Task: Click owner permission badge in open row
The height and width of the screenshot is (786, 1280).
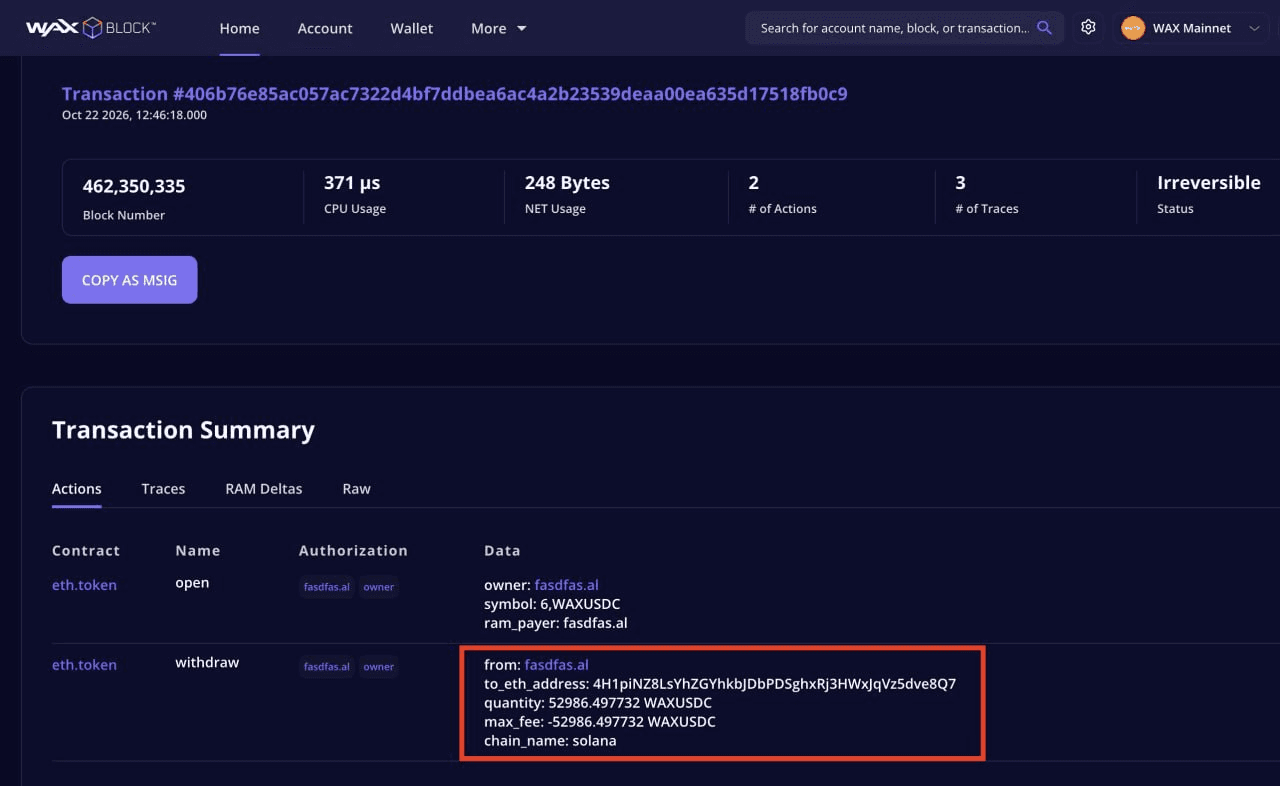Action: pos(379,587)
